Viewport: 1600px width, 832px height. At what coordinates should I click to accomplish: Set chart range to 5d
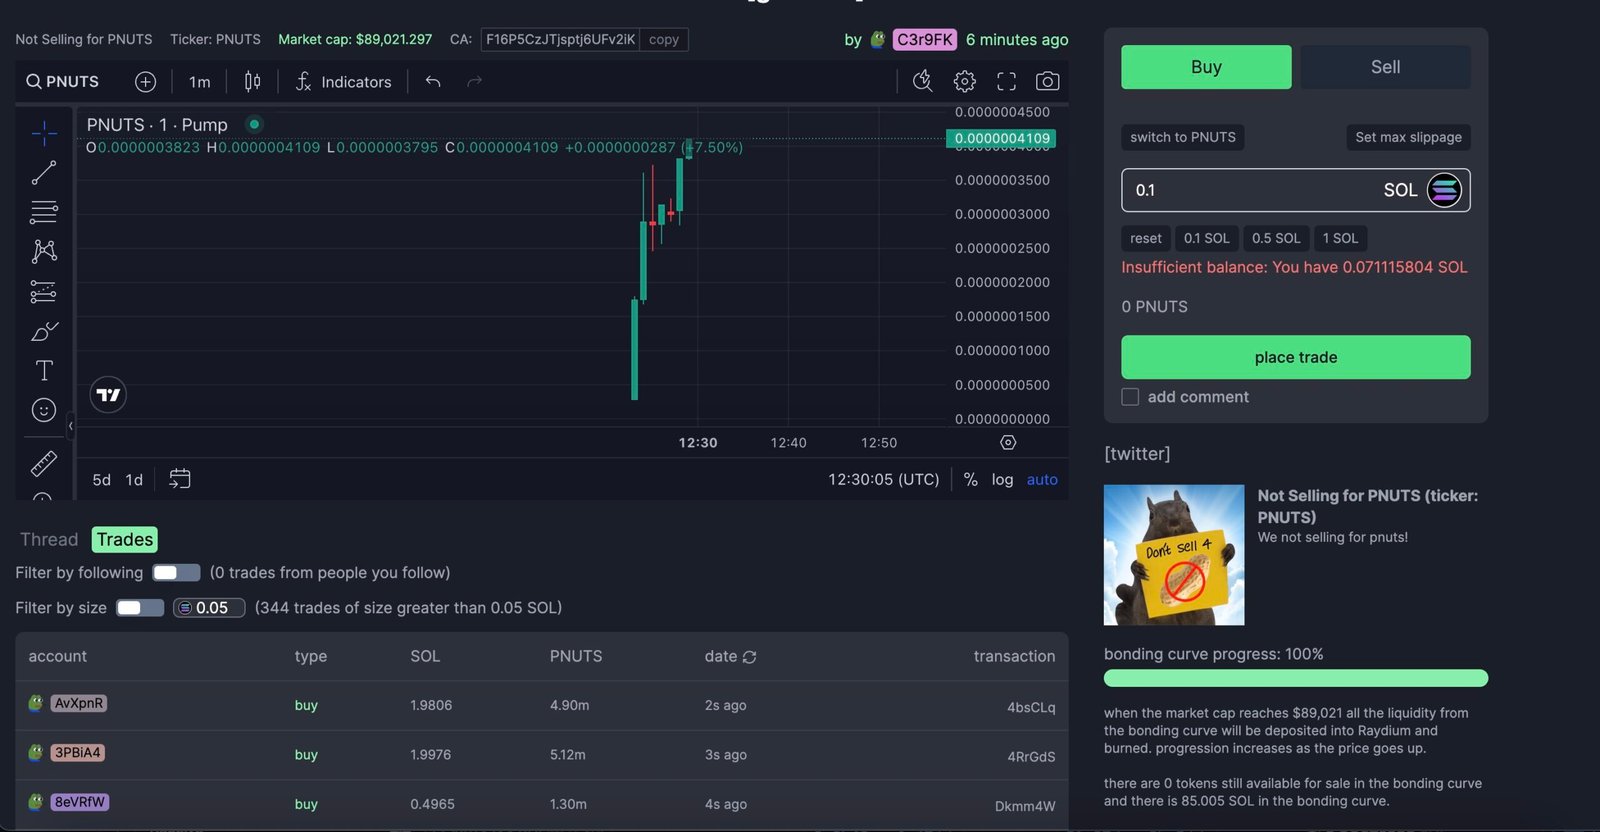click(102, 480)
